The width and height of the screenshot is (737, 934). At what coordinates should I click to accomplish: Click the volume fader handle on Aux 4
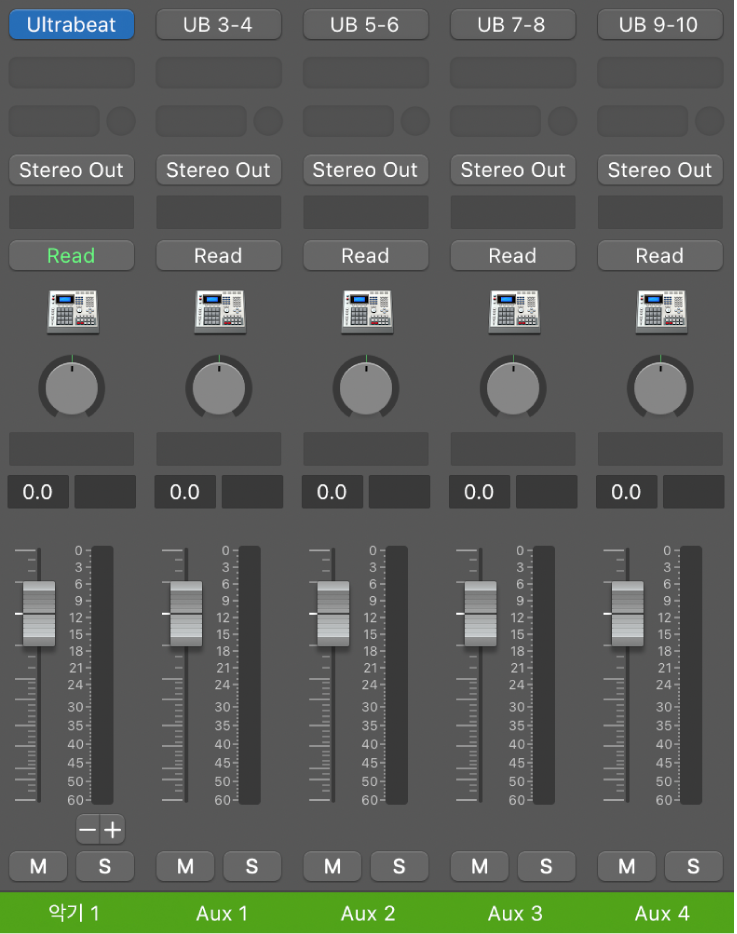[x=627, y=614]
